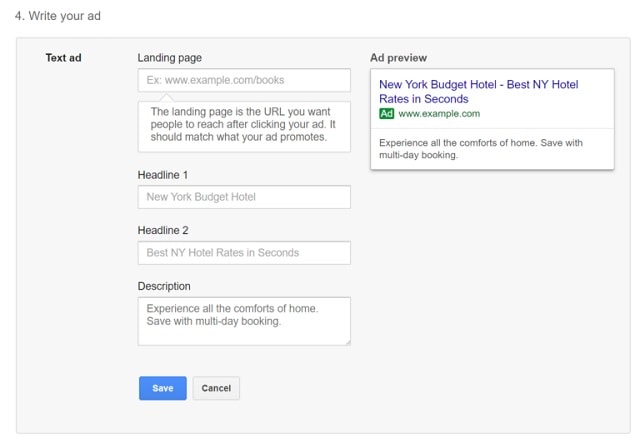Select the Headline 2 input box
This screenshot has width=640, height=443.
pos(244,253)
